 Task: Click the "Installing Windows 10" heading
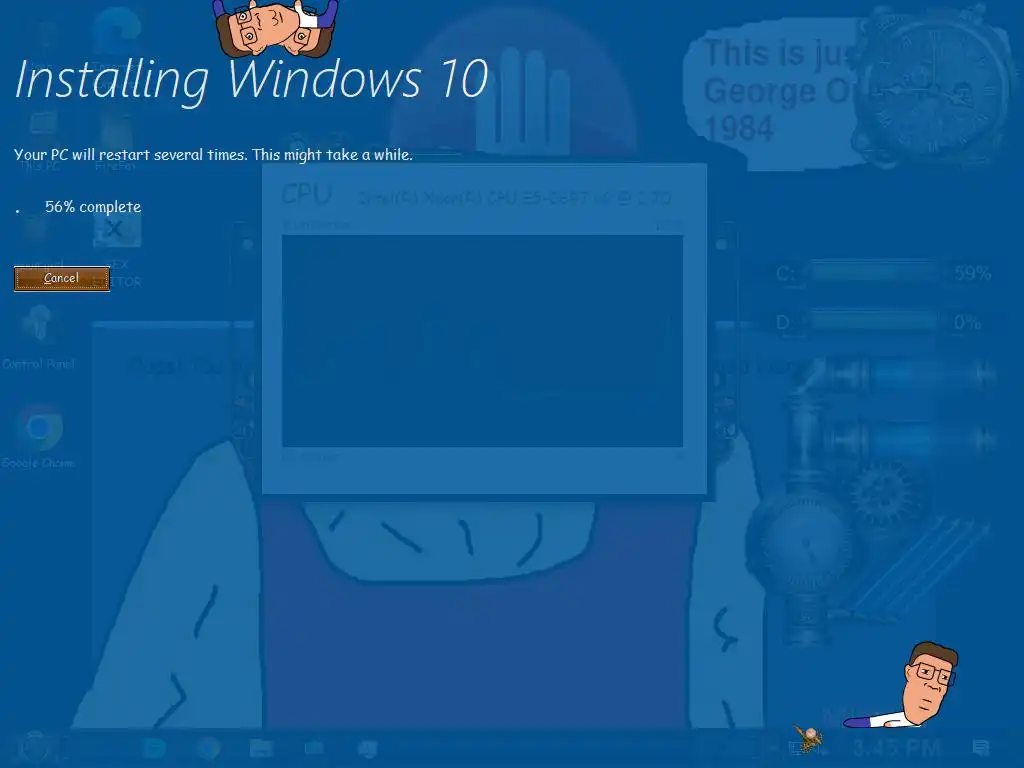251,80
